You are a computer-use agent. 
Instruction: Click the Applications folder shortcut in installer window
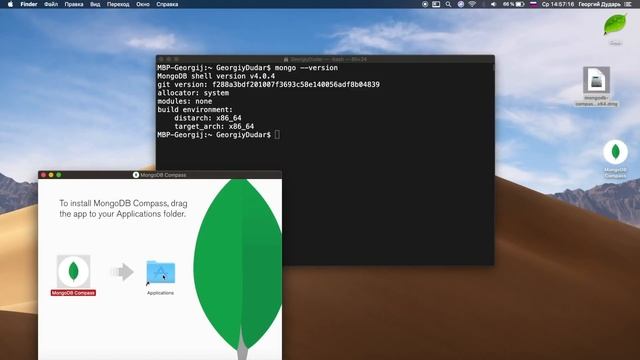[161, 272]
